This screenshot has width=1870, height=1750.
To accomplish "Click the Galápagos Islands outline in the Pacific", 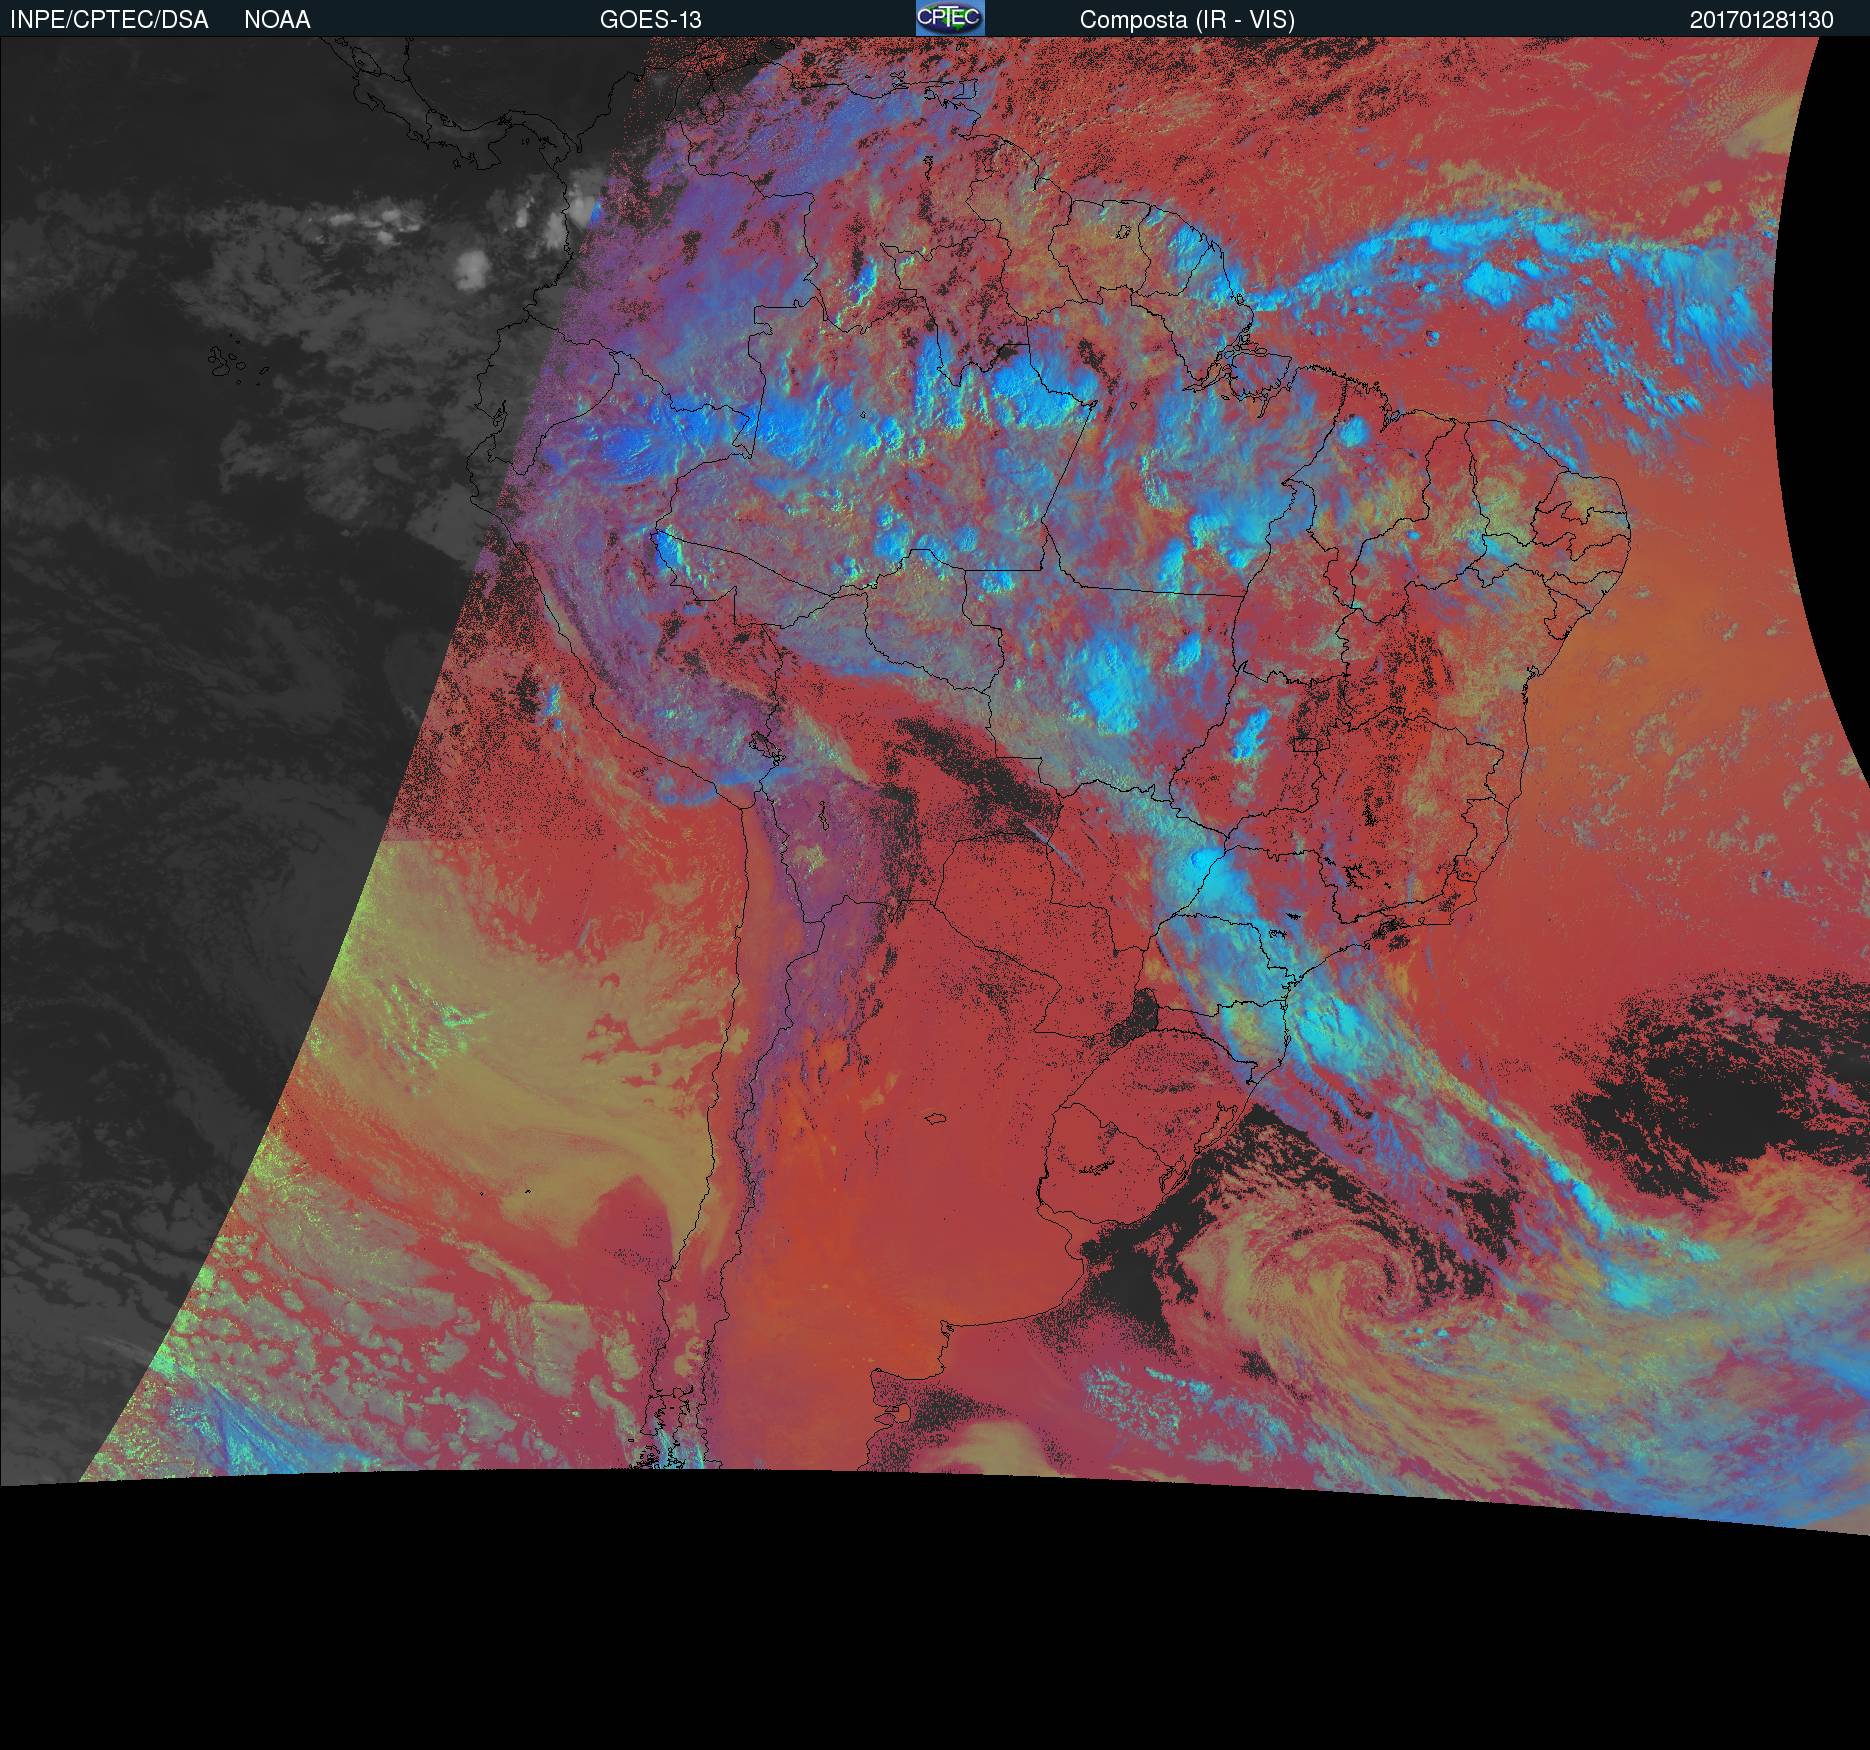I will pyautogui.click(x=228, y=364).
